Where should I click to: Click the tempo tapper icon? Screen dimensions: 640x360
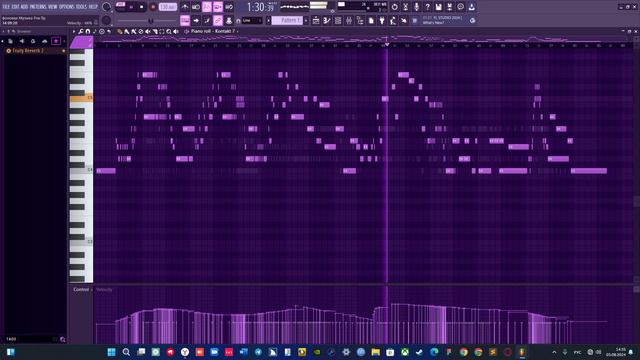[393, 20]
